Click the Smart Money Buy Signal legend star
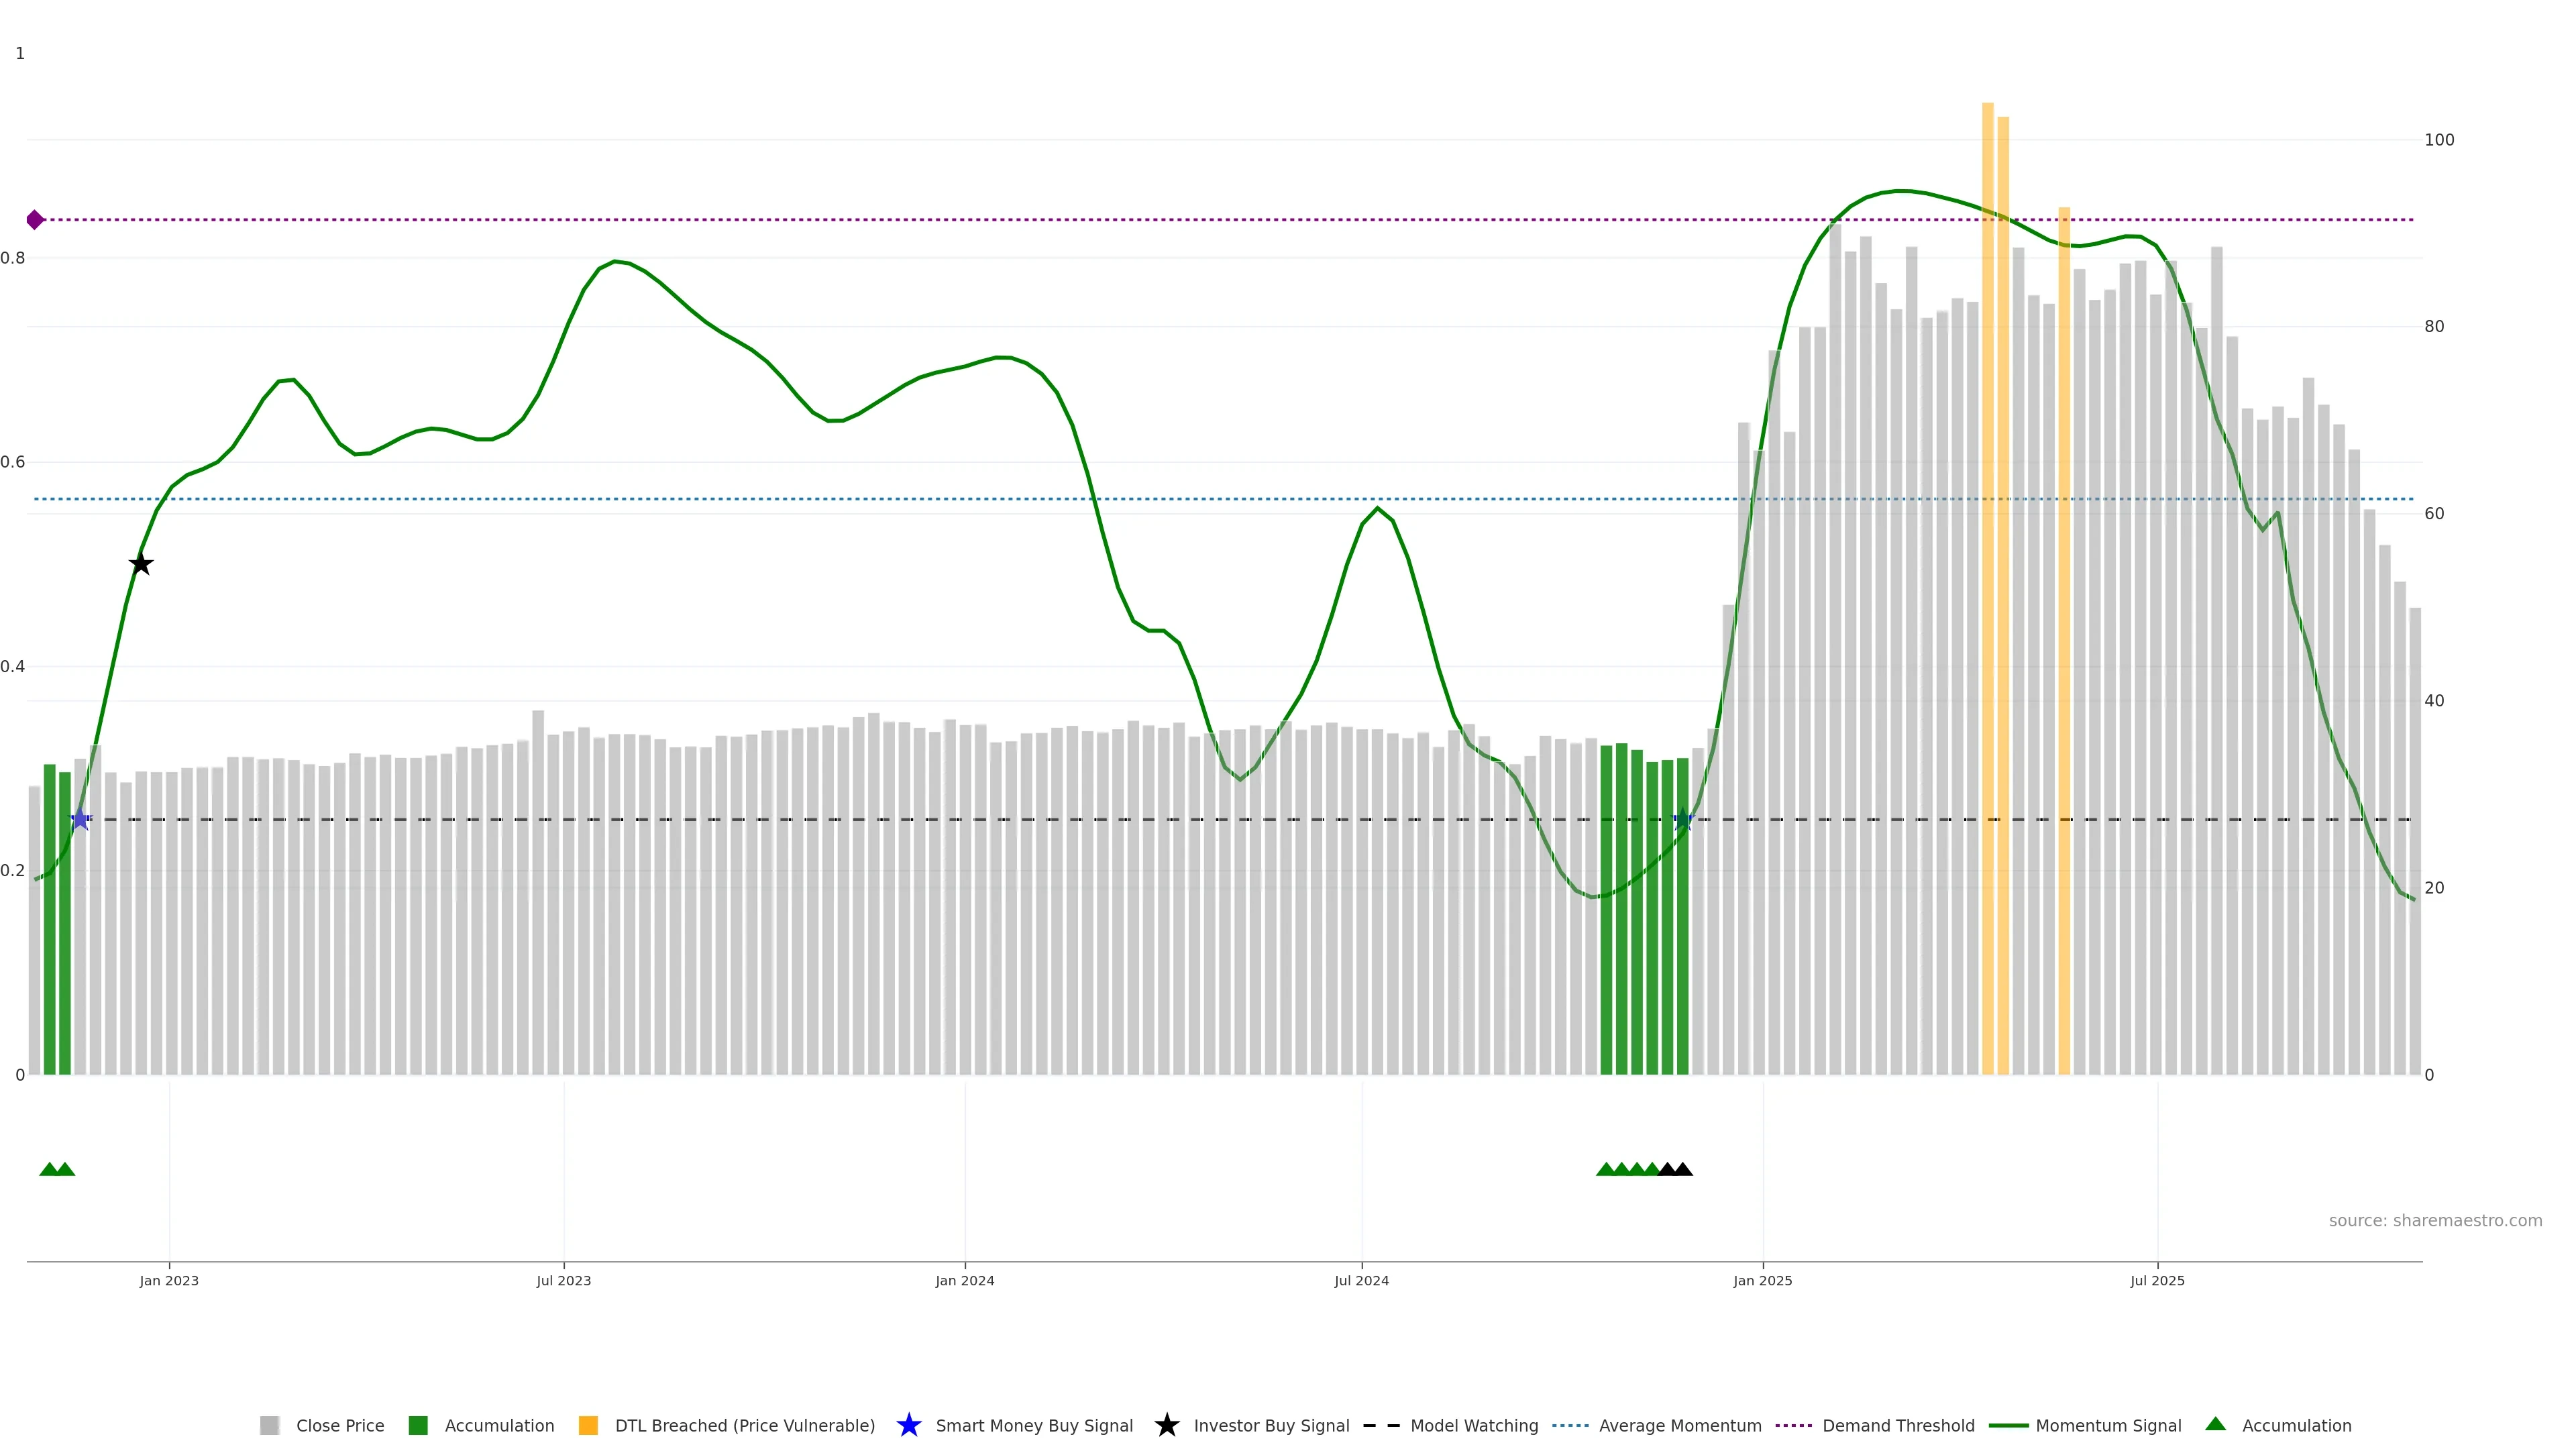Image resolution: width=2576 pixels, height=1449 pixels. [x=908, y=1425]
